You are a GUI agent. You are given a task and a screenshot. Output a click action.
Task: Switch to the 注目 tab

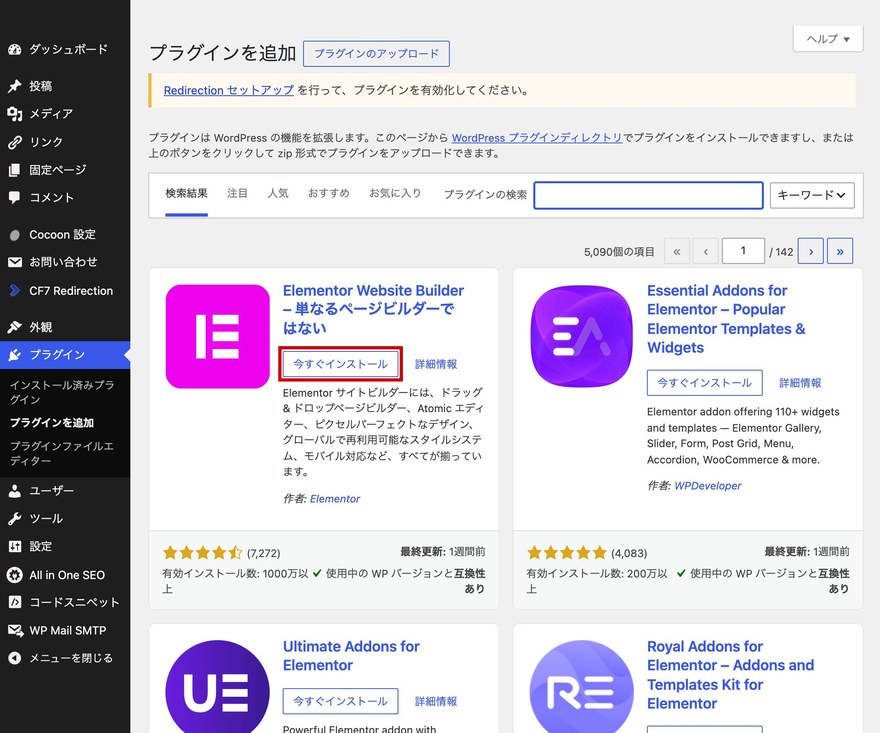click(x=237, y=194)
